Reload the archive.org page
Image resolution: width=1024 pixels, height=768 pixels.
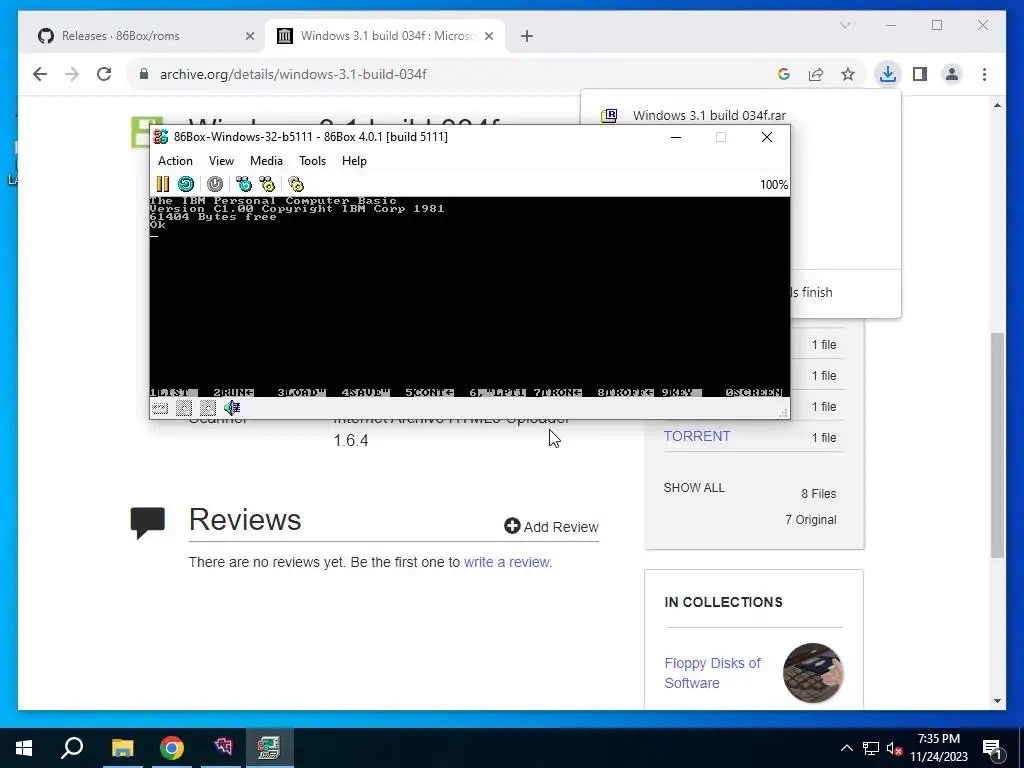[x=104, y=74]
